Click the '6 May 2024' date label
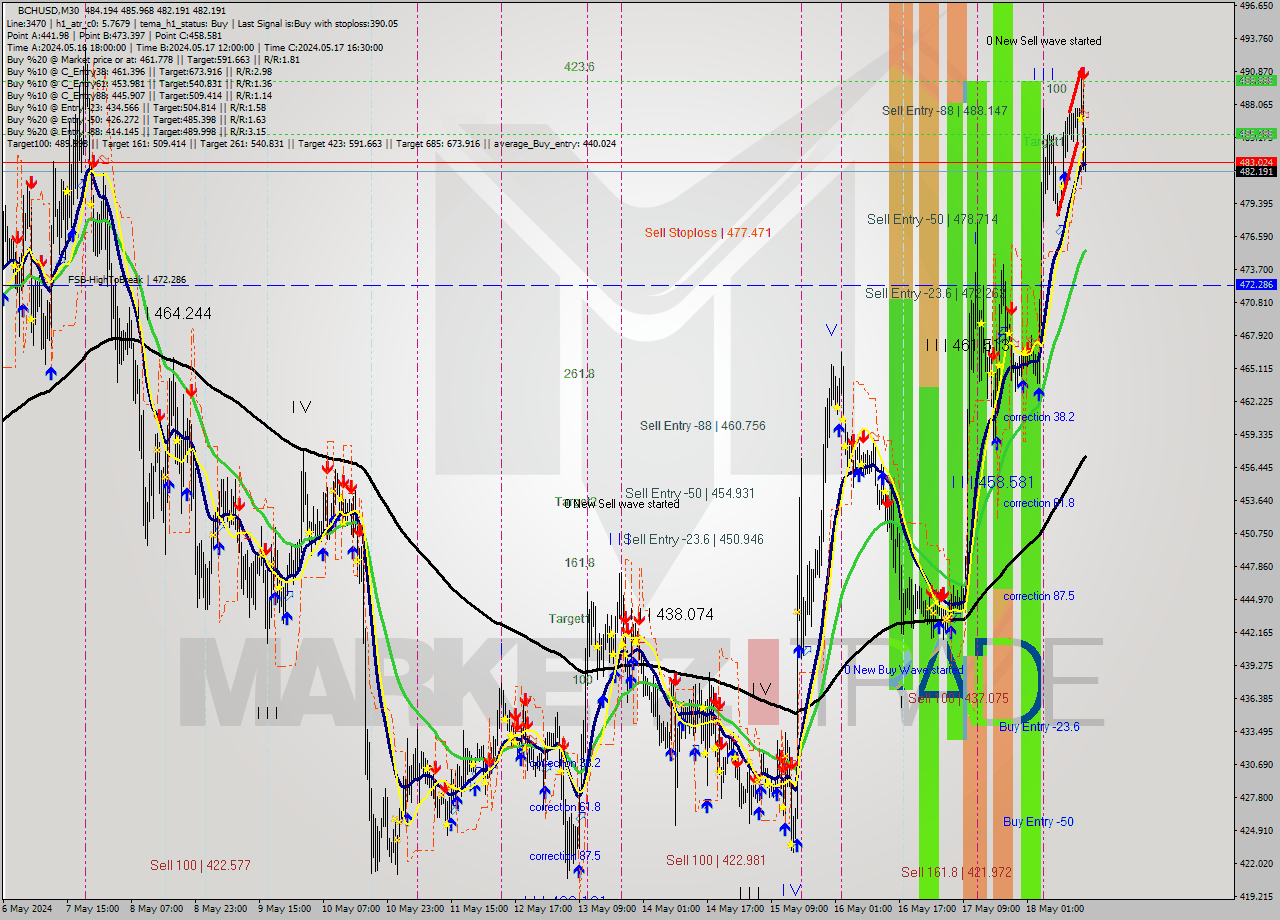 point(28,909)
